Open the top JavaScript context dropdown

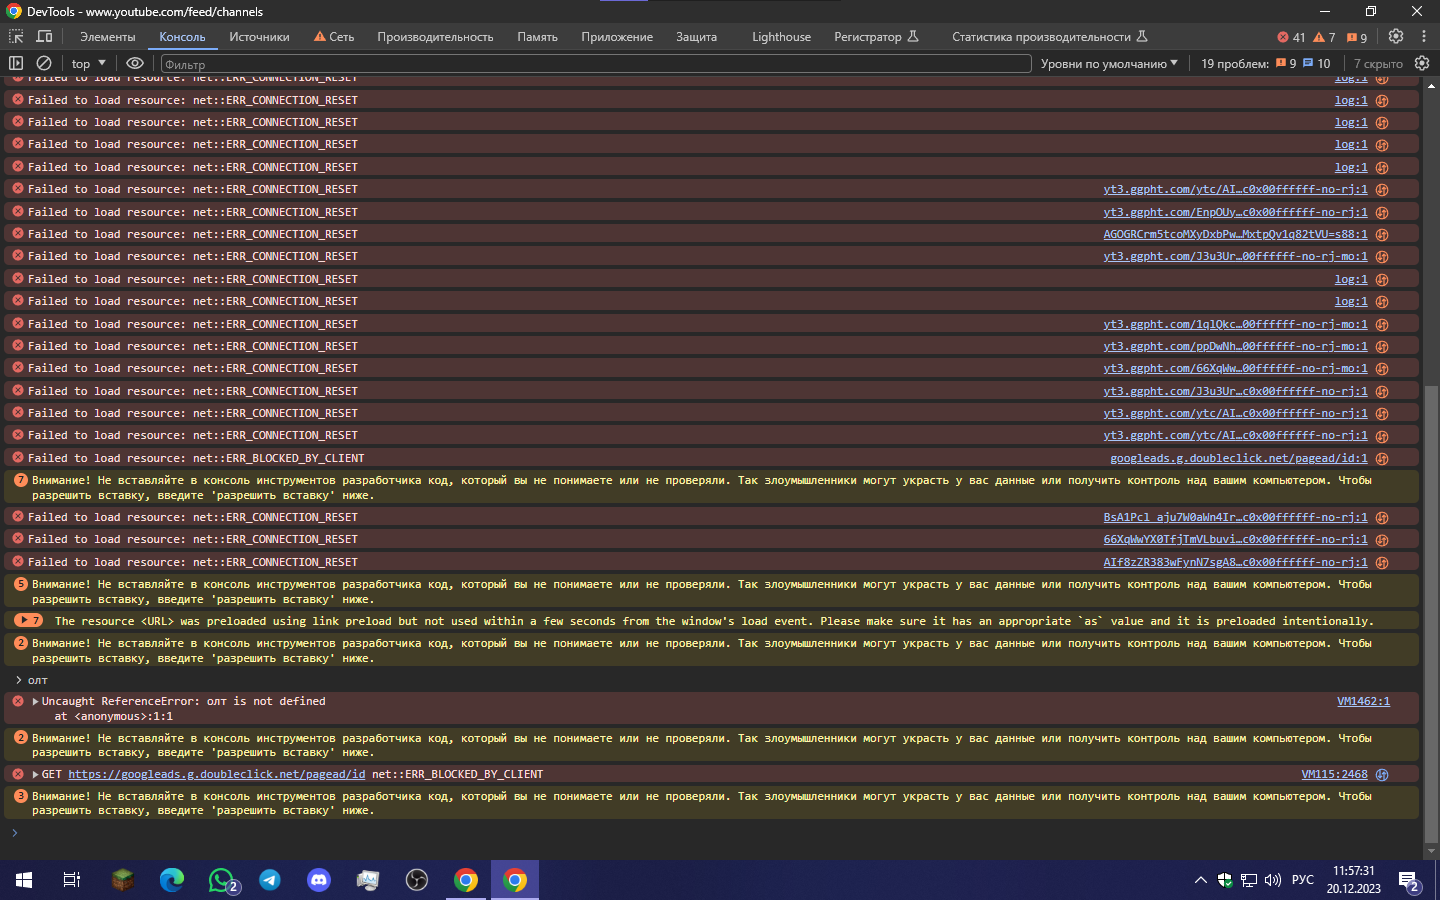88,63
